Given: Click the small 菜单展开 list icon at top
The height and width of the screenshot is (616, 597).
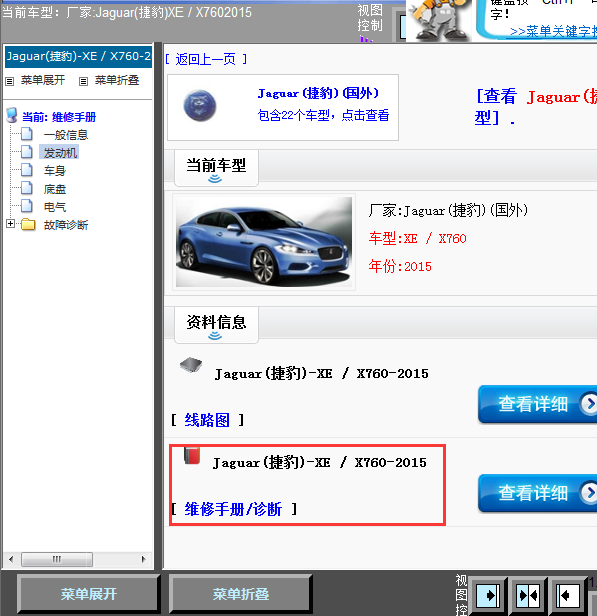Looking at the screenshot, I should (9, 81).
